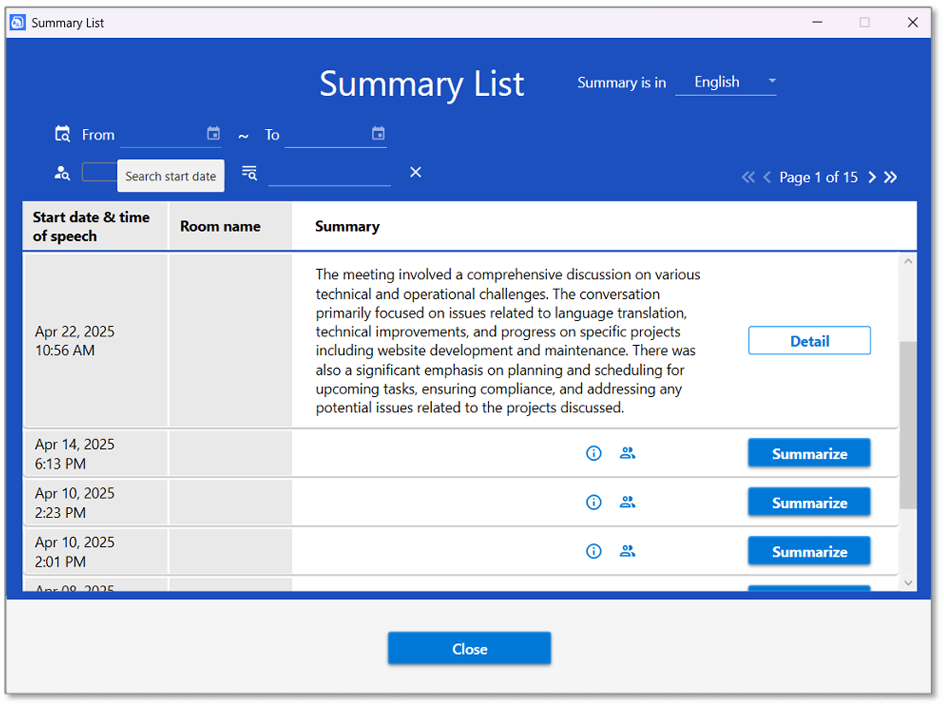Click the list's vertical scrollbar thumb
Screen dimensions: 944x706
pos(908,425)
